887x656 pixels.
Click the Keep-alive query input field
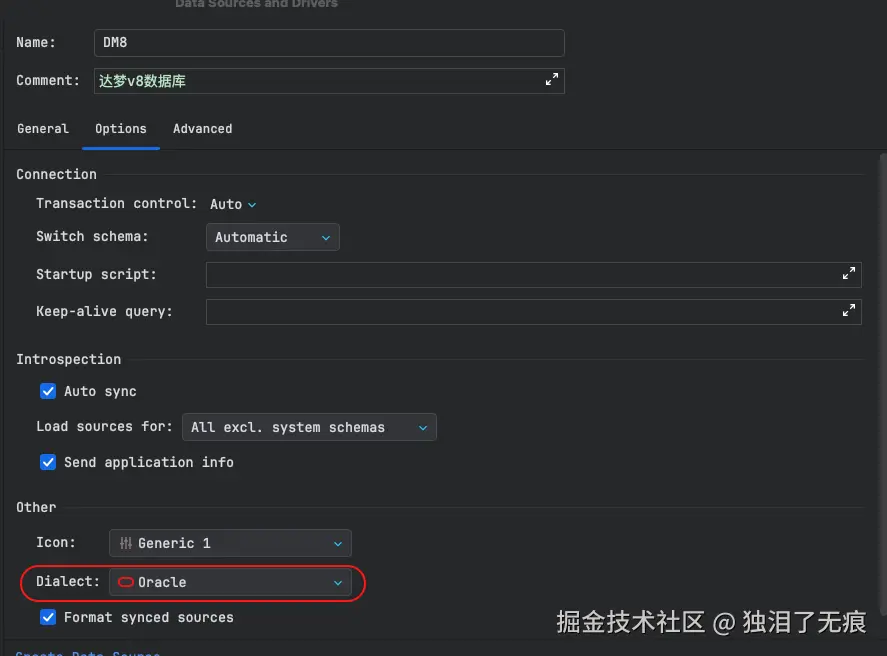coord(533,312)
